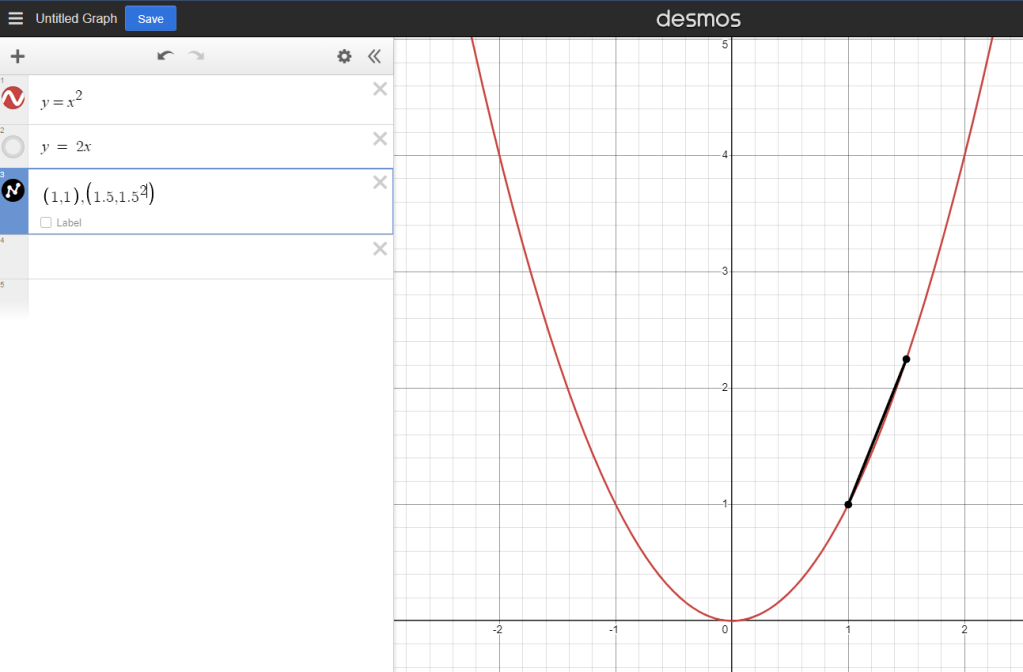Image resolution: width=1023 pixels, height=672 pixels.
Task: Click the y = 2x expression field
Action: (200, 147)
